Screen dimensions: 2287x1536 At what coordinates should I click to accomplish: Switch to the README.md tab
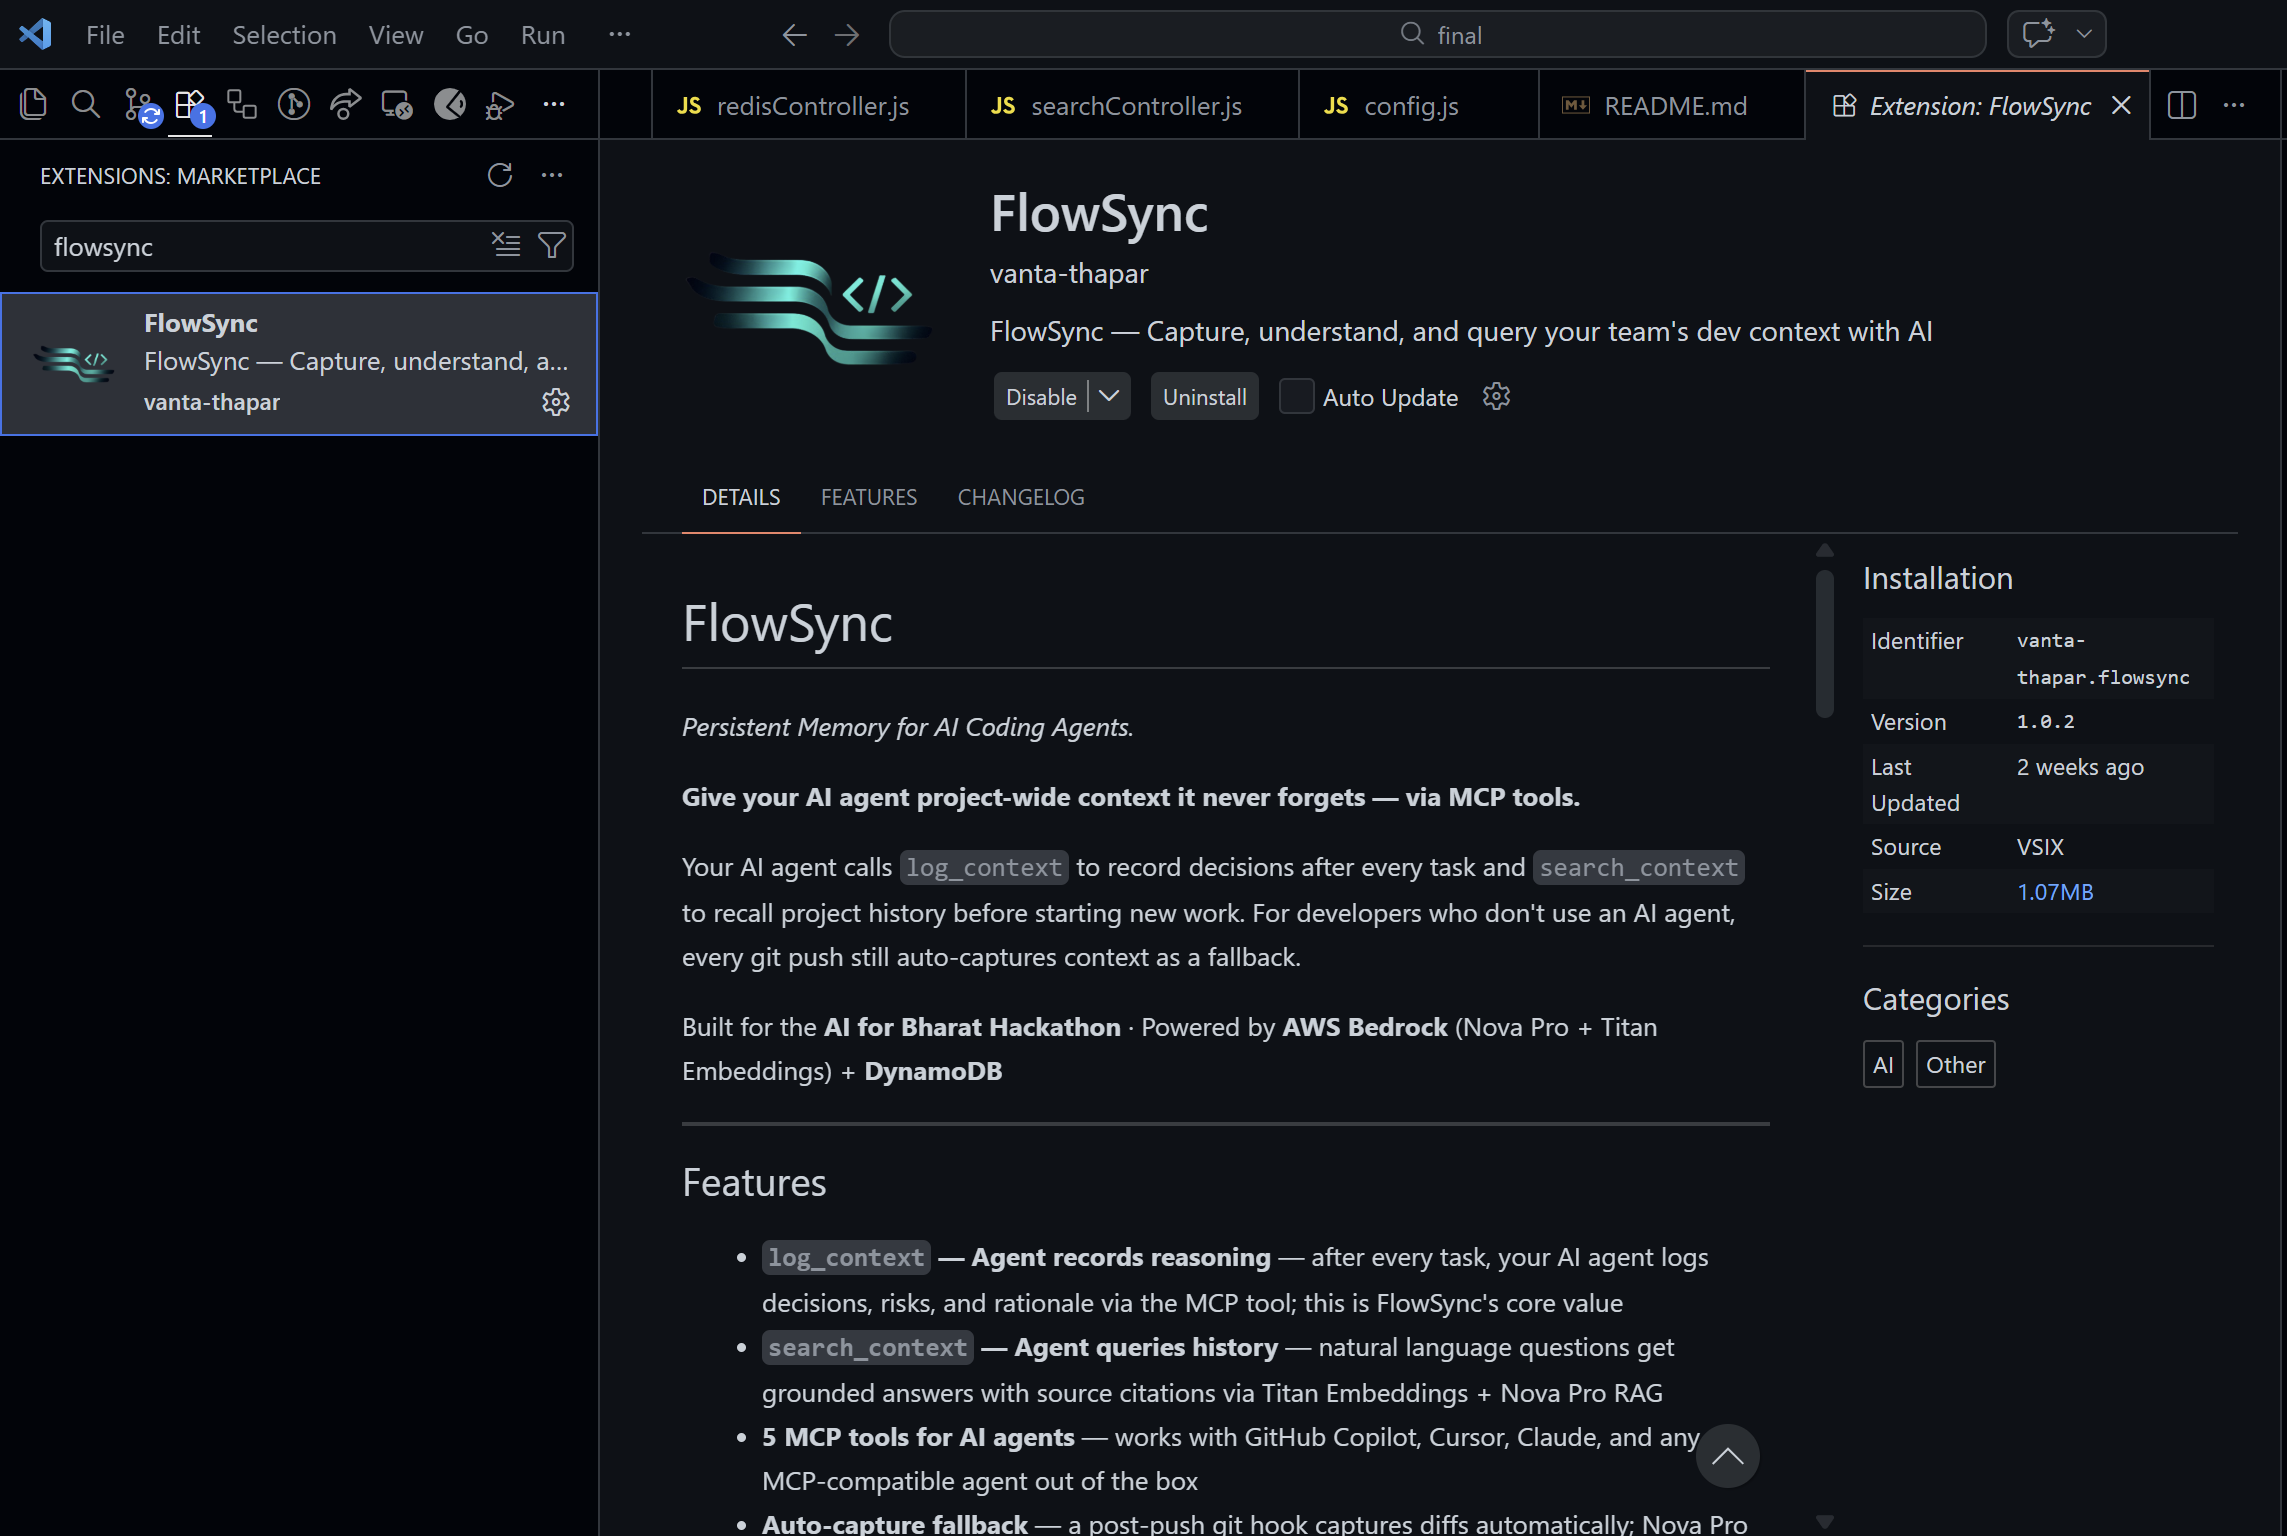point(1672,105)
